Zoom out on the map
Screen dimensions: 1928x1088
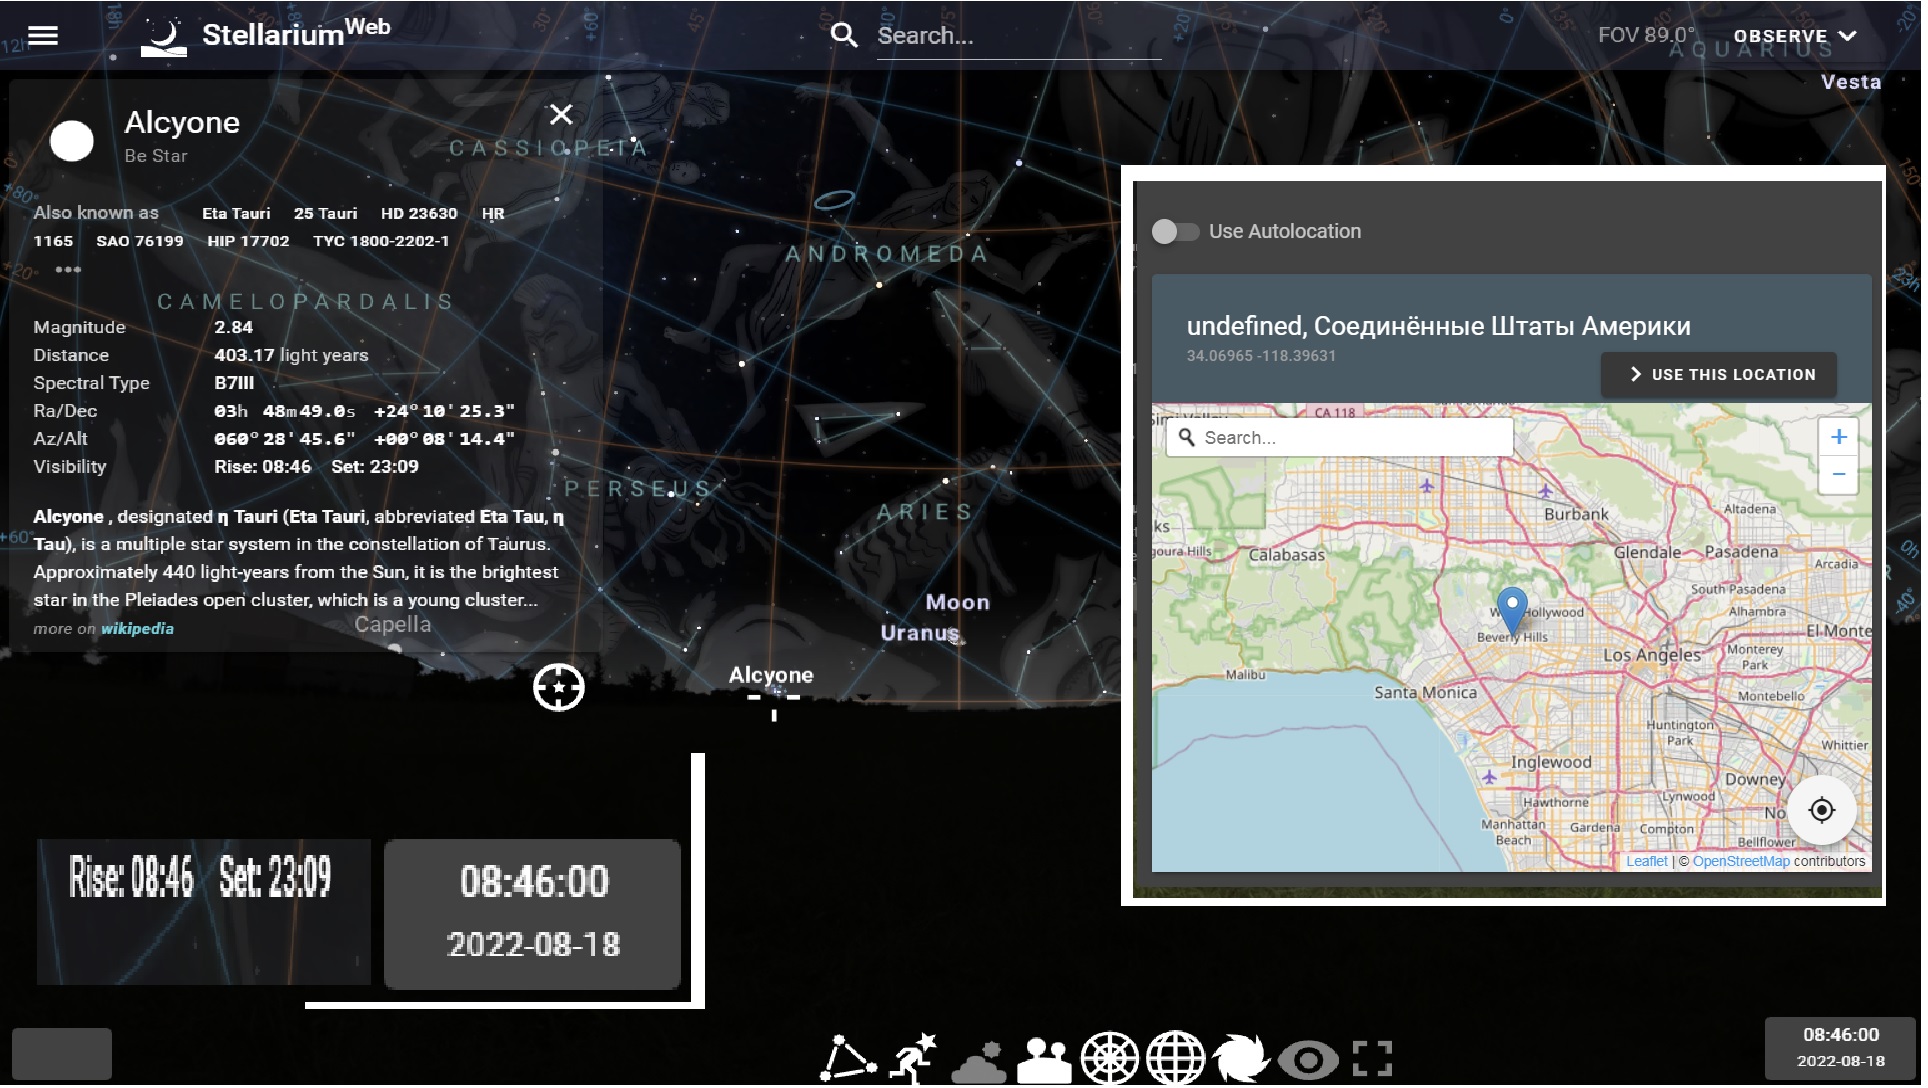[1838, 475]
